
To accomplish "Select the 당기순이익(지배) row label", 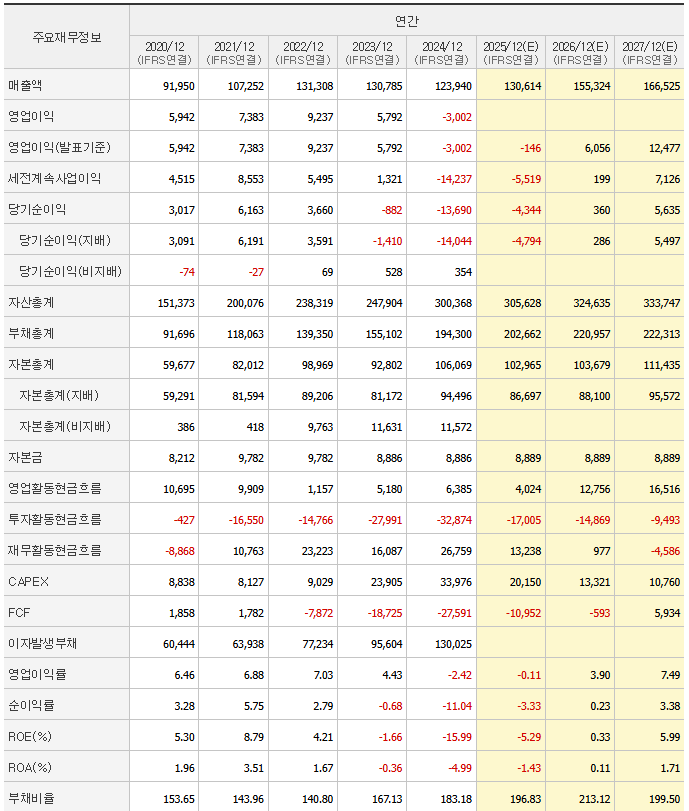I will (x=65, y=241).
